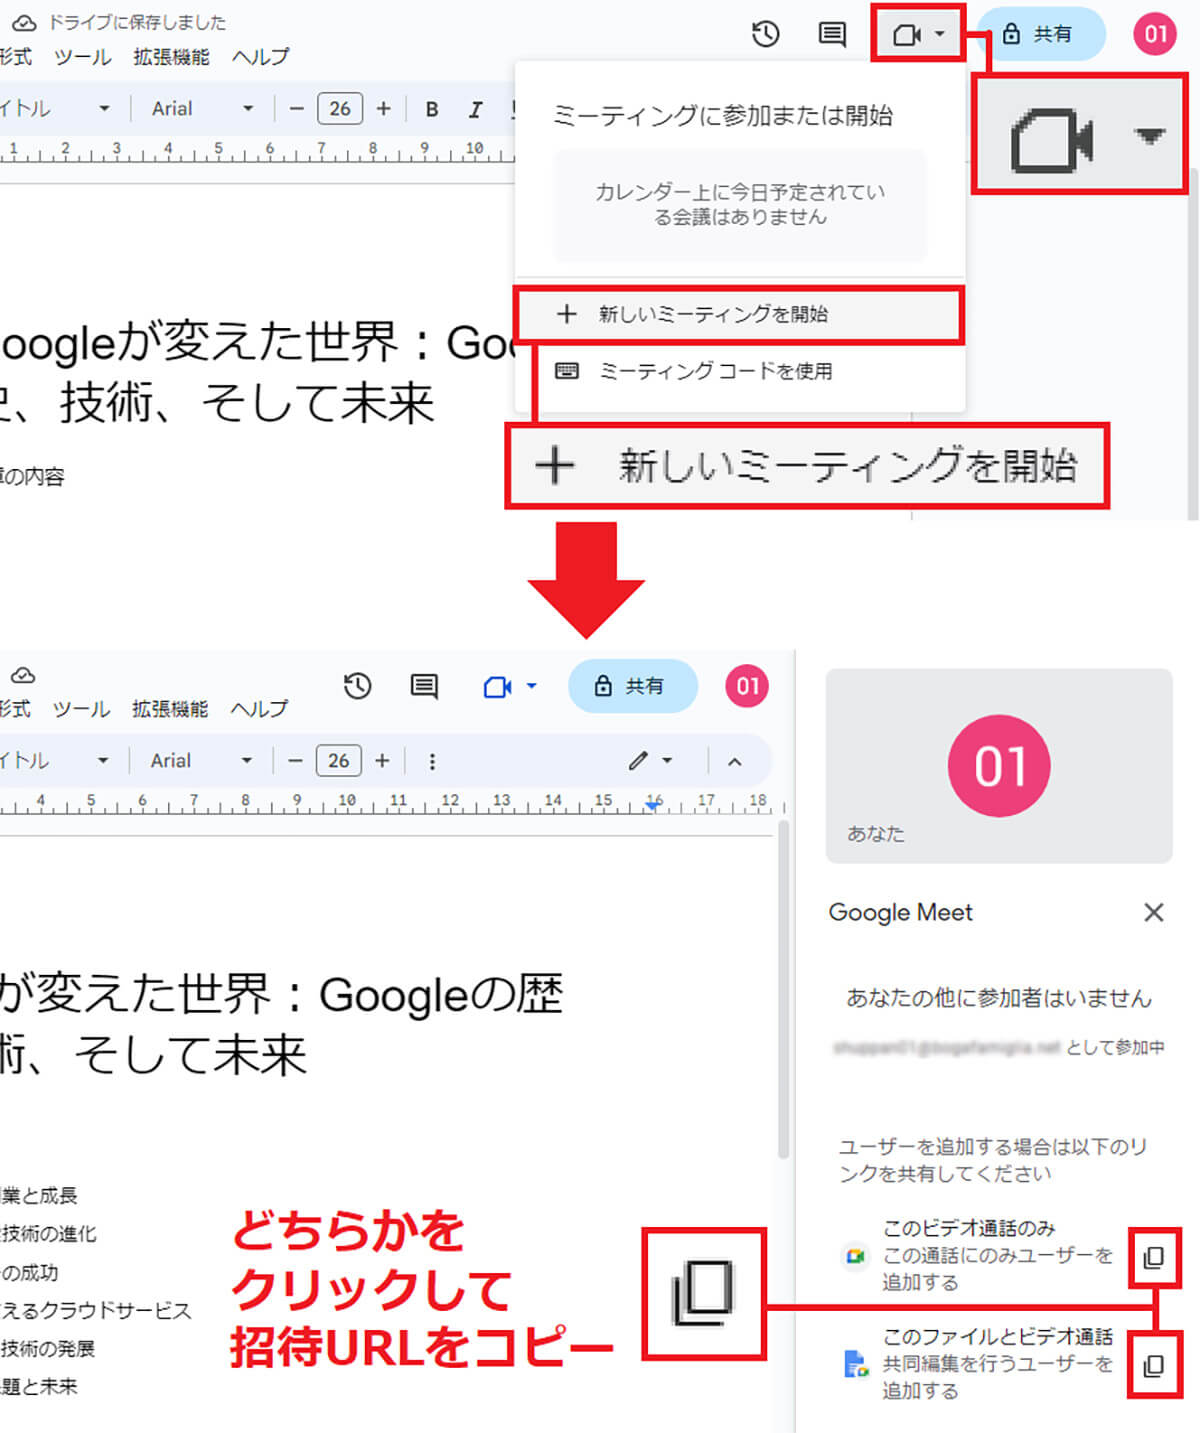Open ヘルプ menu in bottom screenshot
This screenshot has height=1433, width=1200.
click(259, 709)
